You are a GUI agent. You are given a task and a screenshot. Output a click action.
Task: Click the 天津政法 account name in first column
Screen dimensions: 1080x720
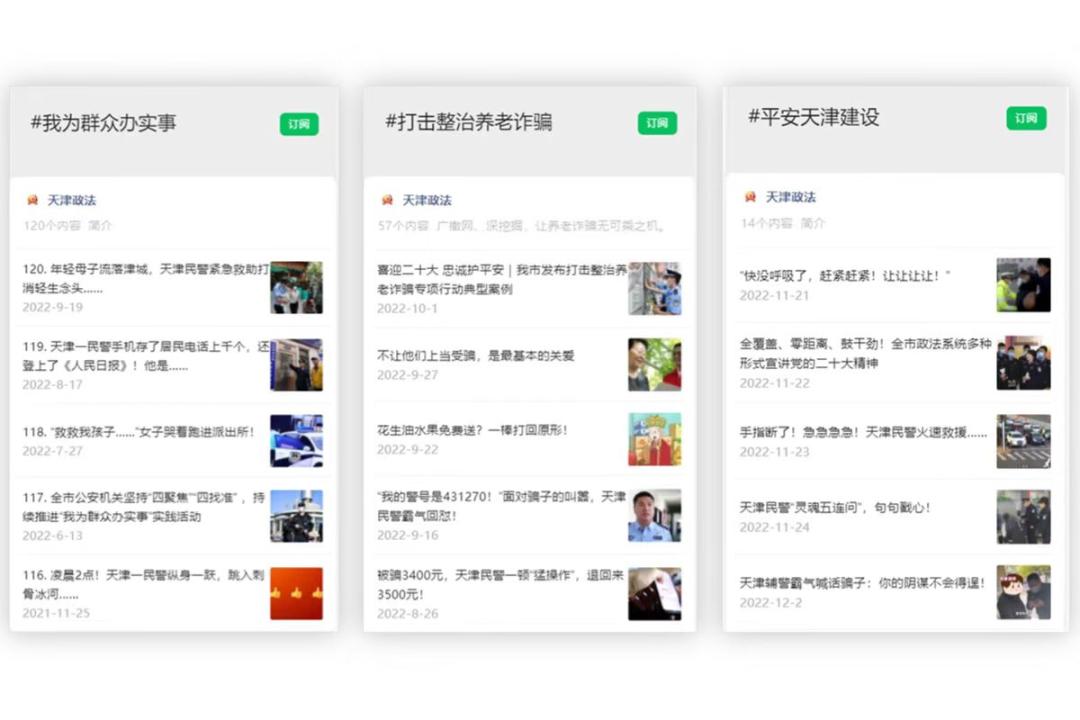pyautogui.click(x=73, y=199)
